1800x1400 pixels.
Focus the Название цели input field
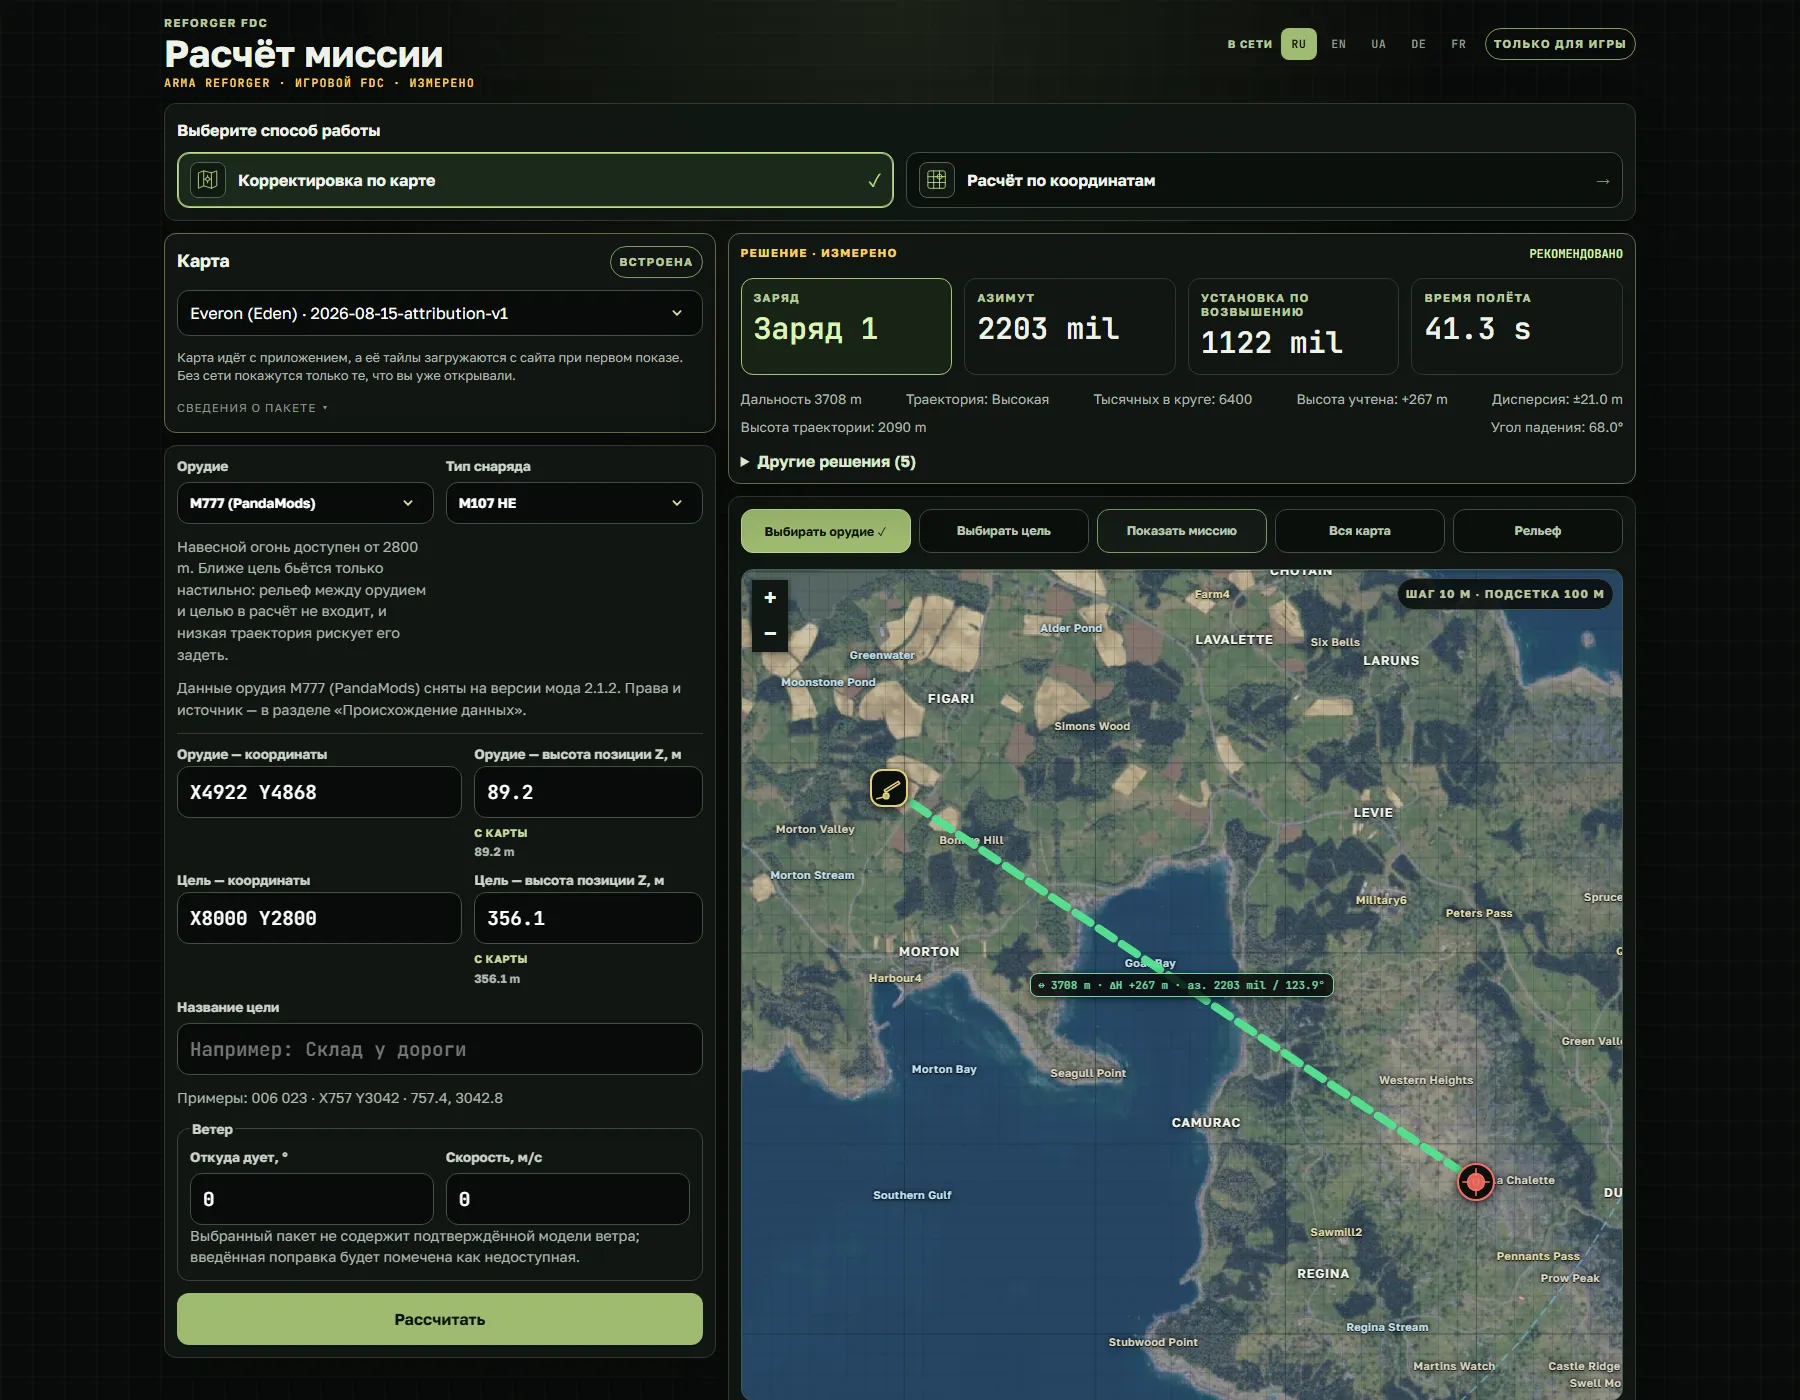440,1049
